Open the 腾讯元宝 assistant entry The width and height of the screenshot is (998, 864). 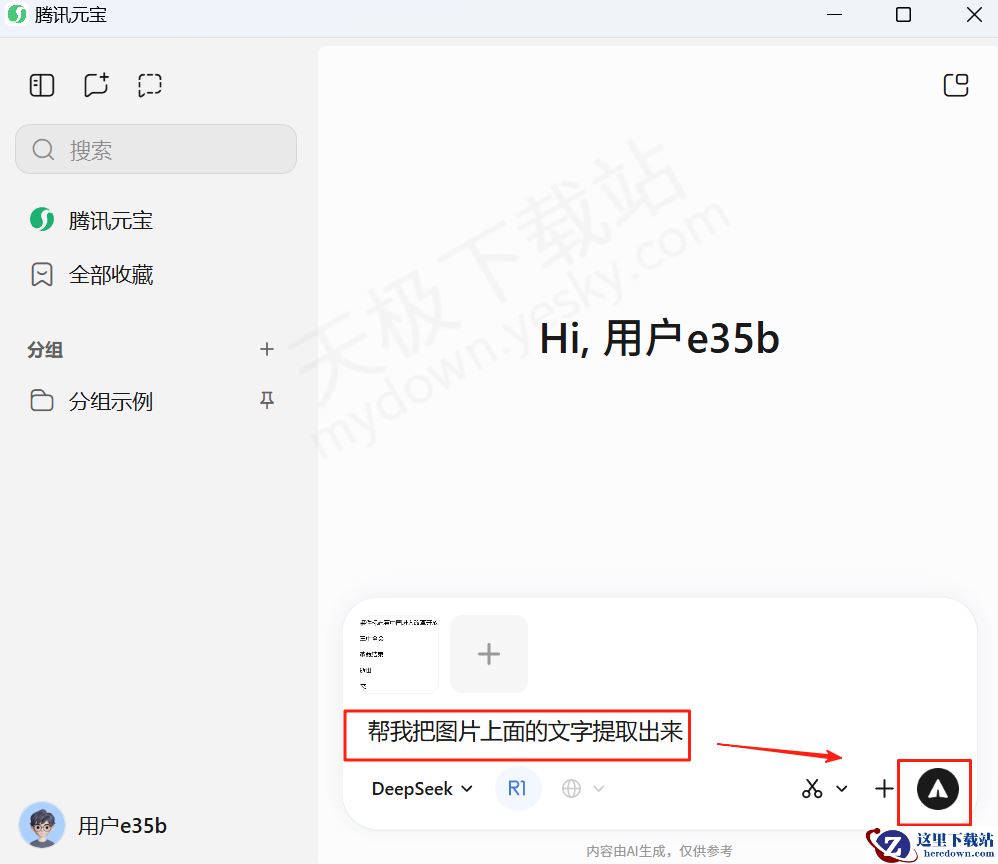point(111,221)
